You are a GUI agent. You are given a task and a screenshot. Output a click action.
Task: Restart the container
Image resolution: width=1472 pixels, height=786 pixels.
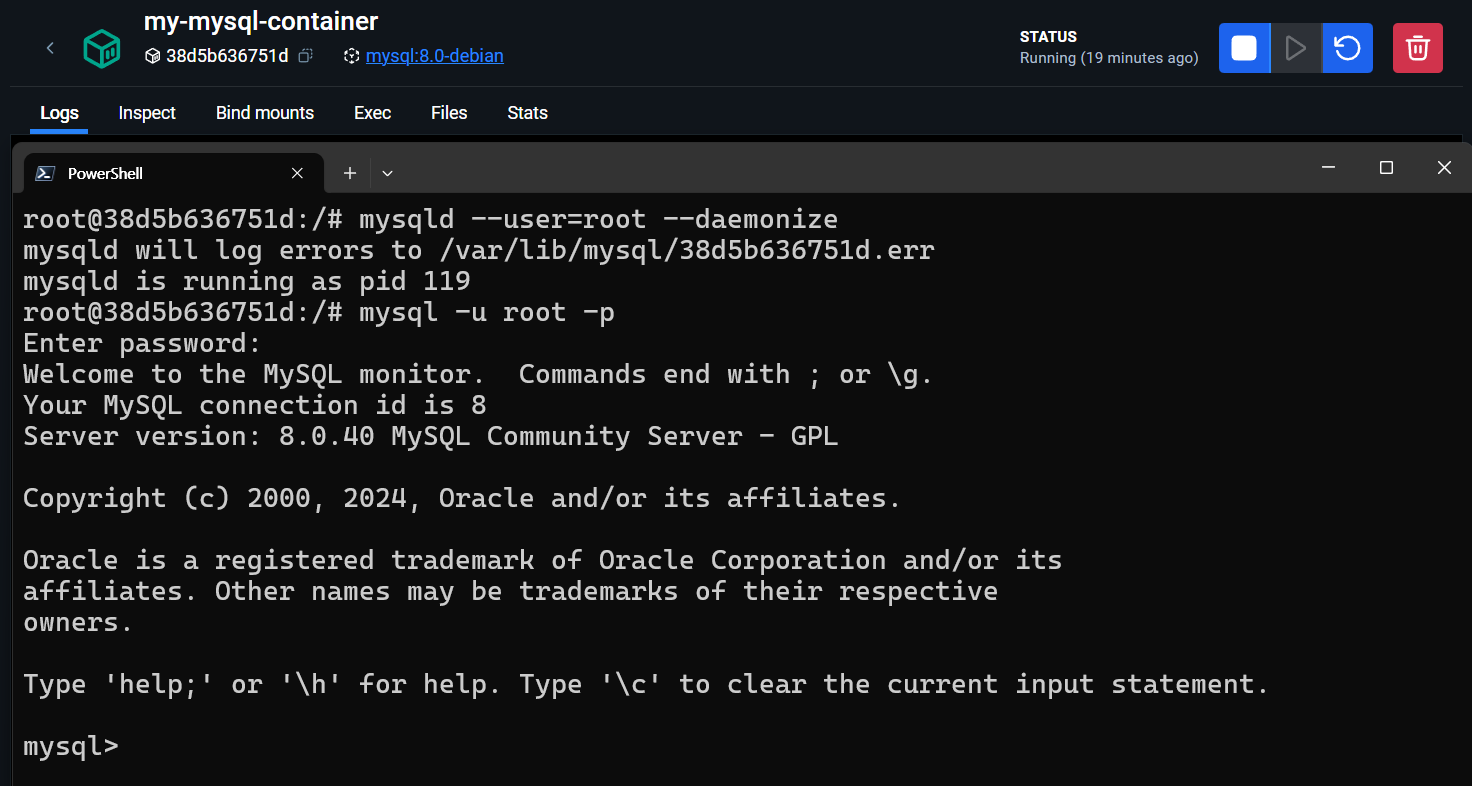(1348, 48)
